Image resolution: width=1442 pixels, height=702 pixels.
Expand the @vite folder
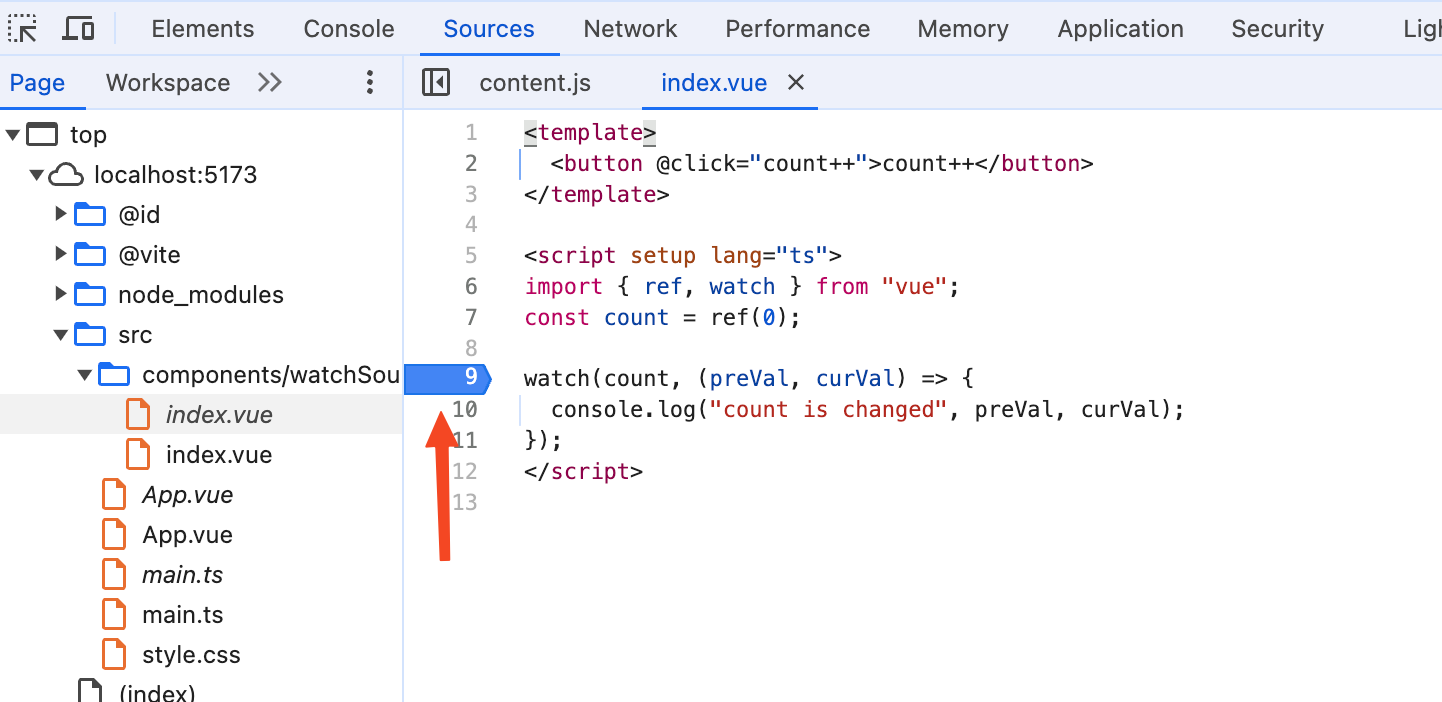click(61, 255)
